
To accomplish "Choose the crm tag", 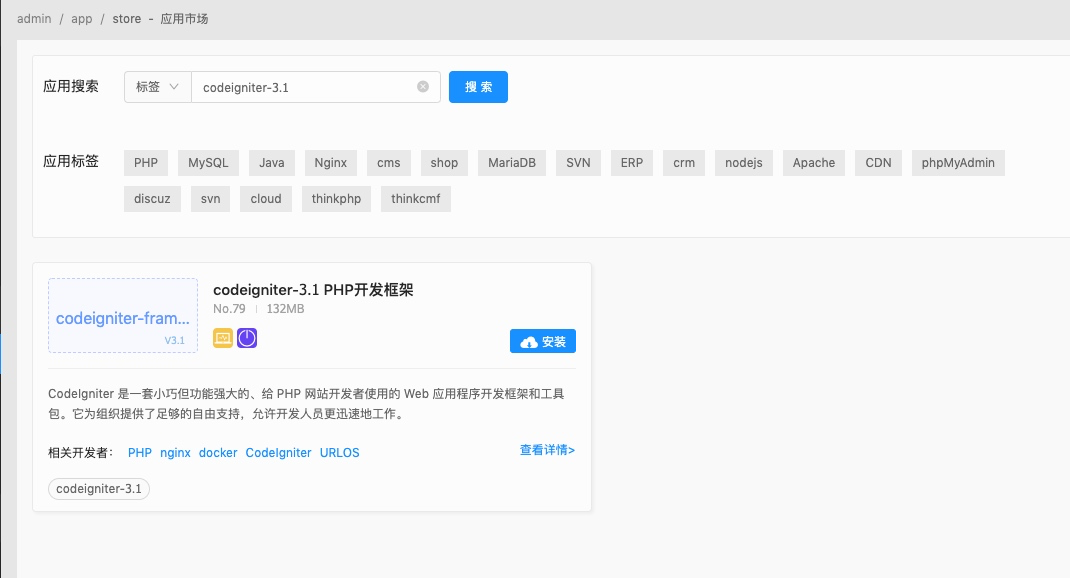I will tap(684, 162).
